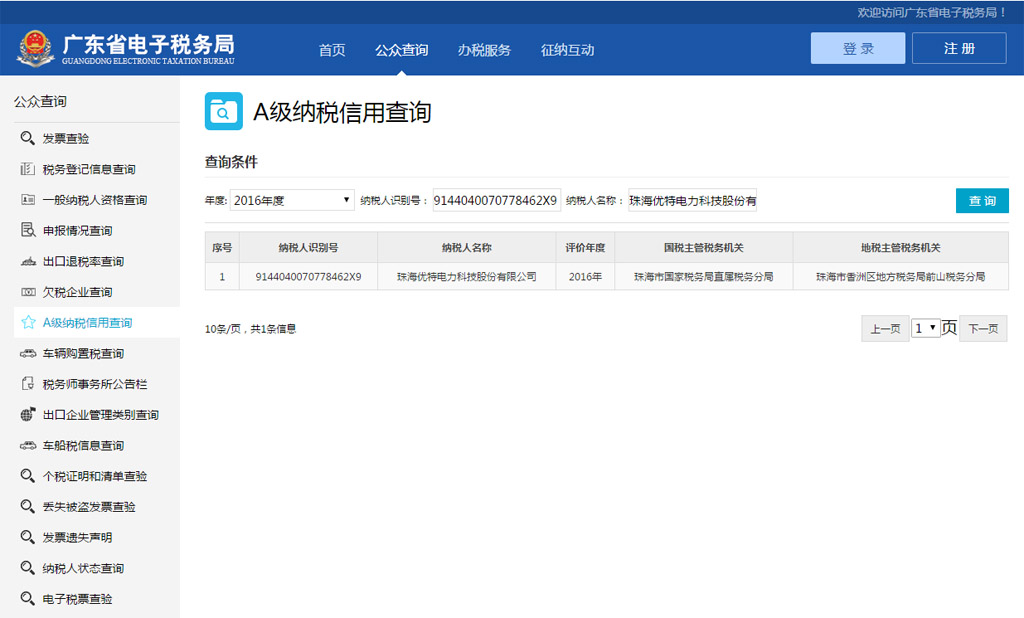1024x618 pixels.
Task: Go to the 征纳互动 menu
Action: click(567, 50)
